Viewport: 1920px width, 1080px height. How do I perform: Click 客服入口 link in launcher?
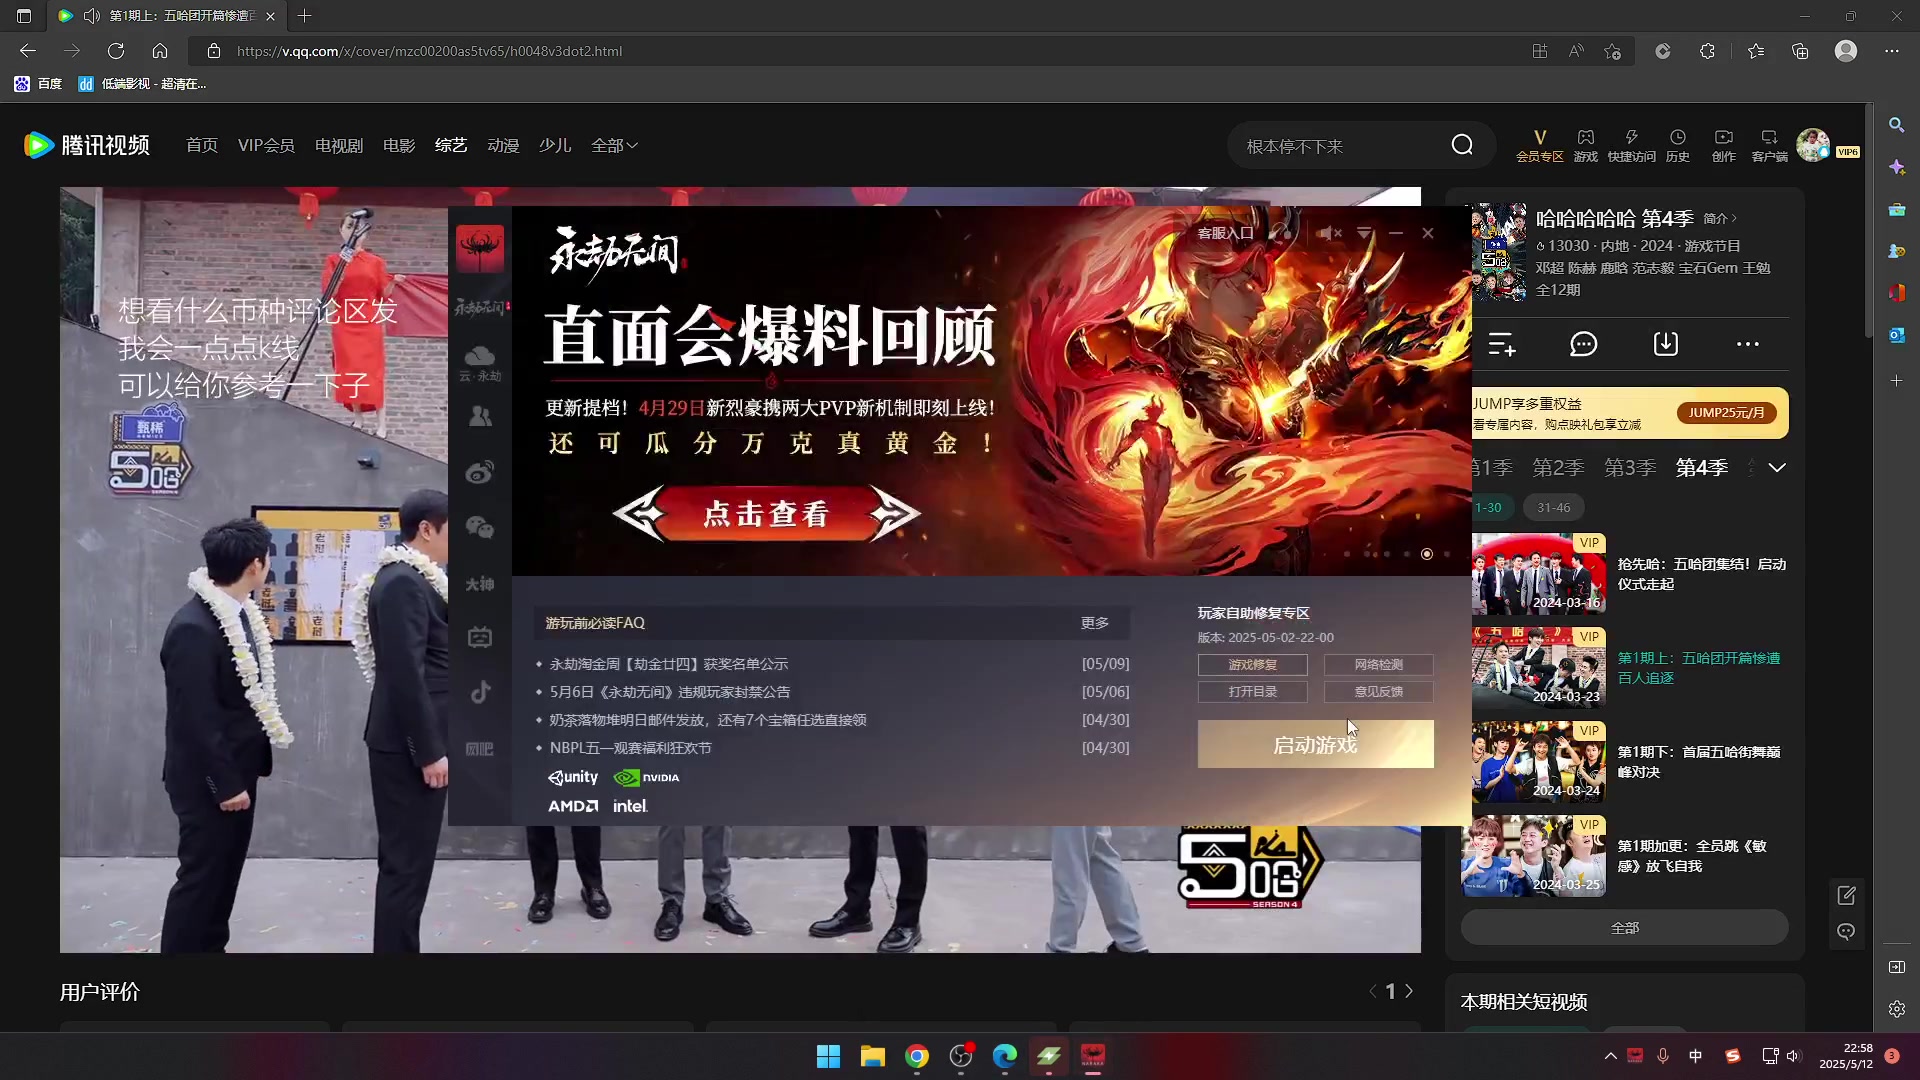coord(1225,233)
